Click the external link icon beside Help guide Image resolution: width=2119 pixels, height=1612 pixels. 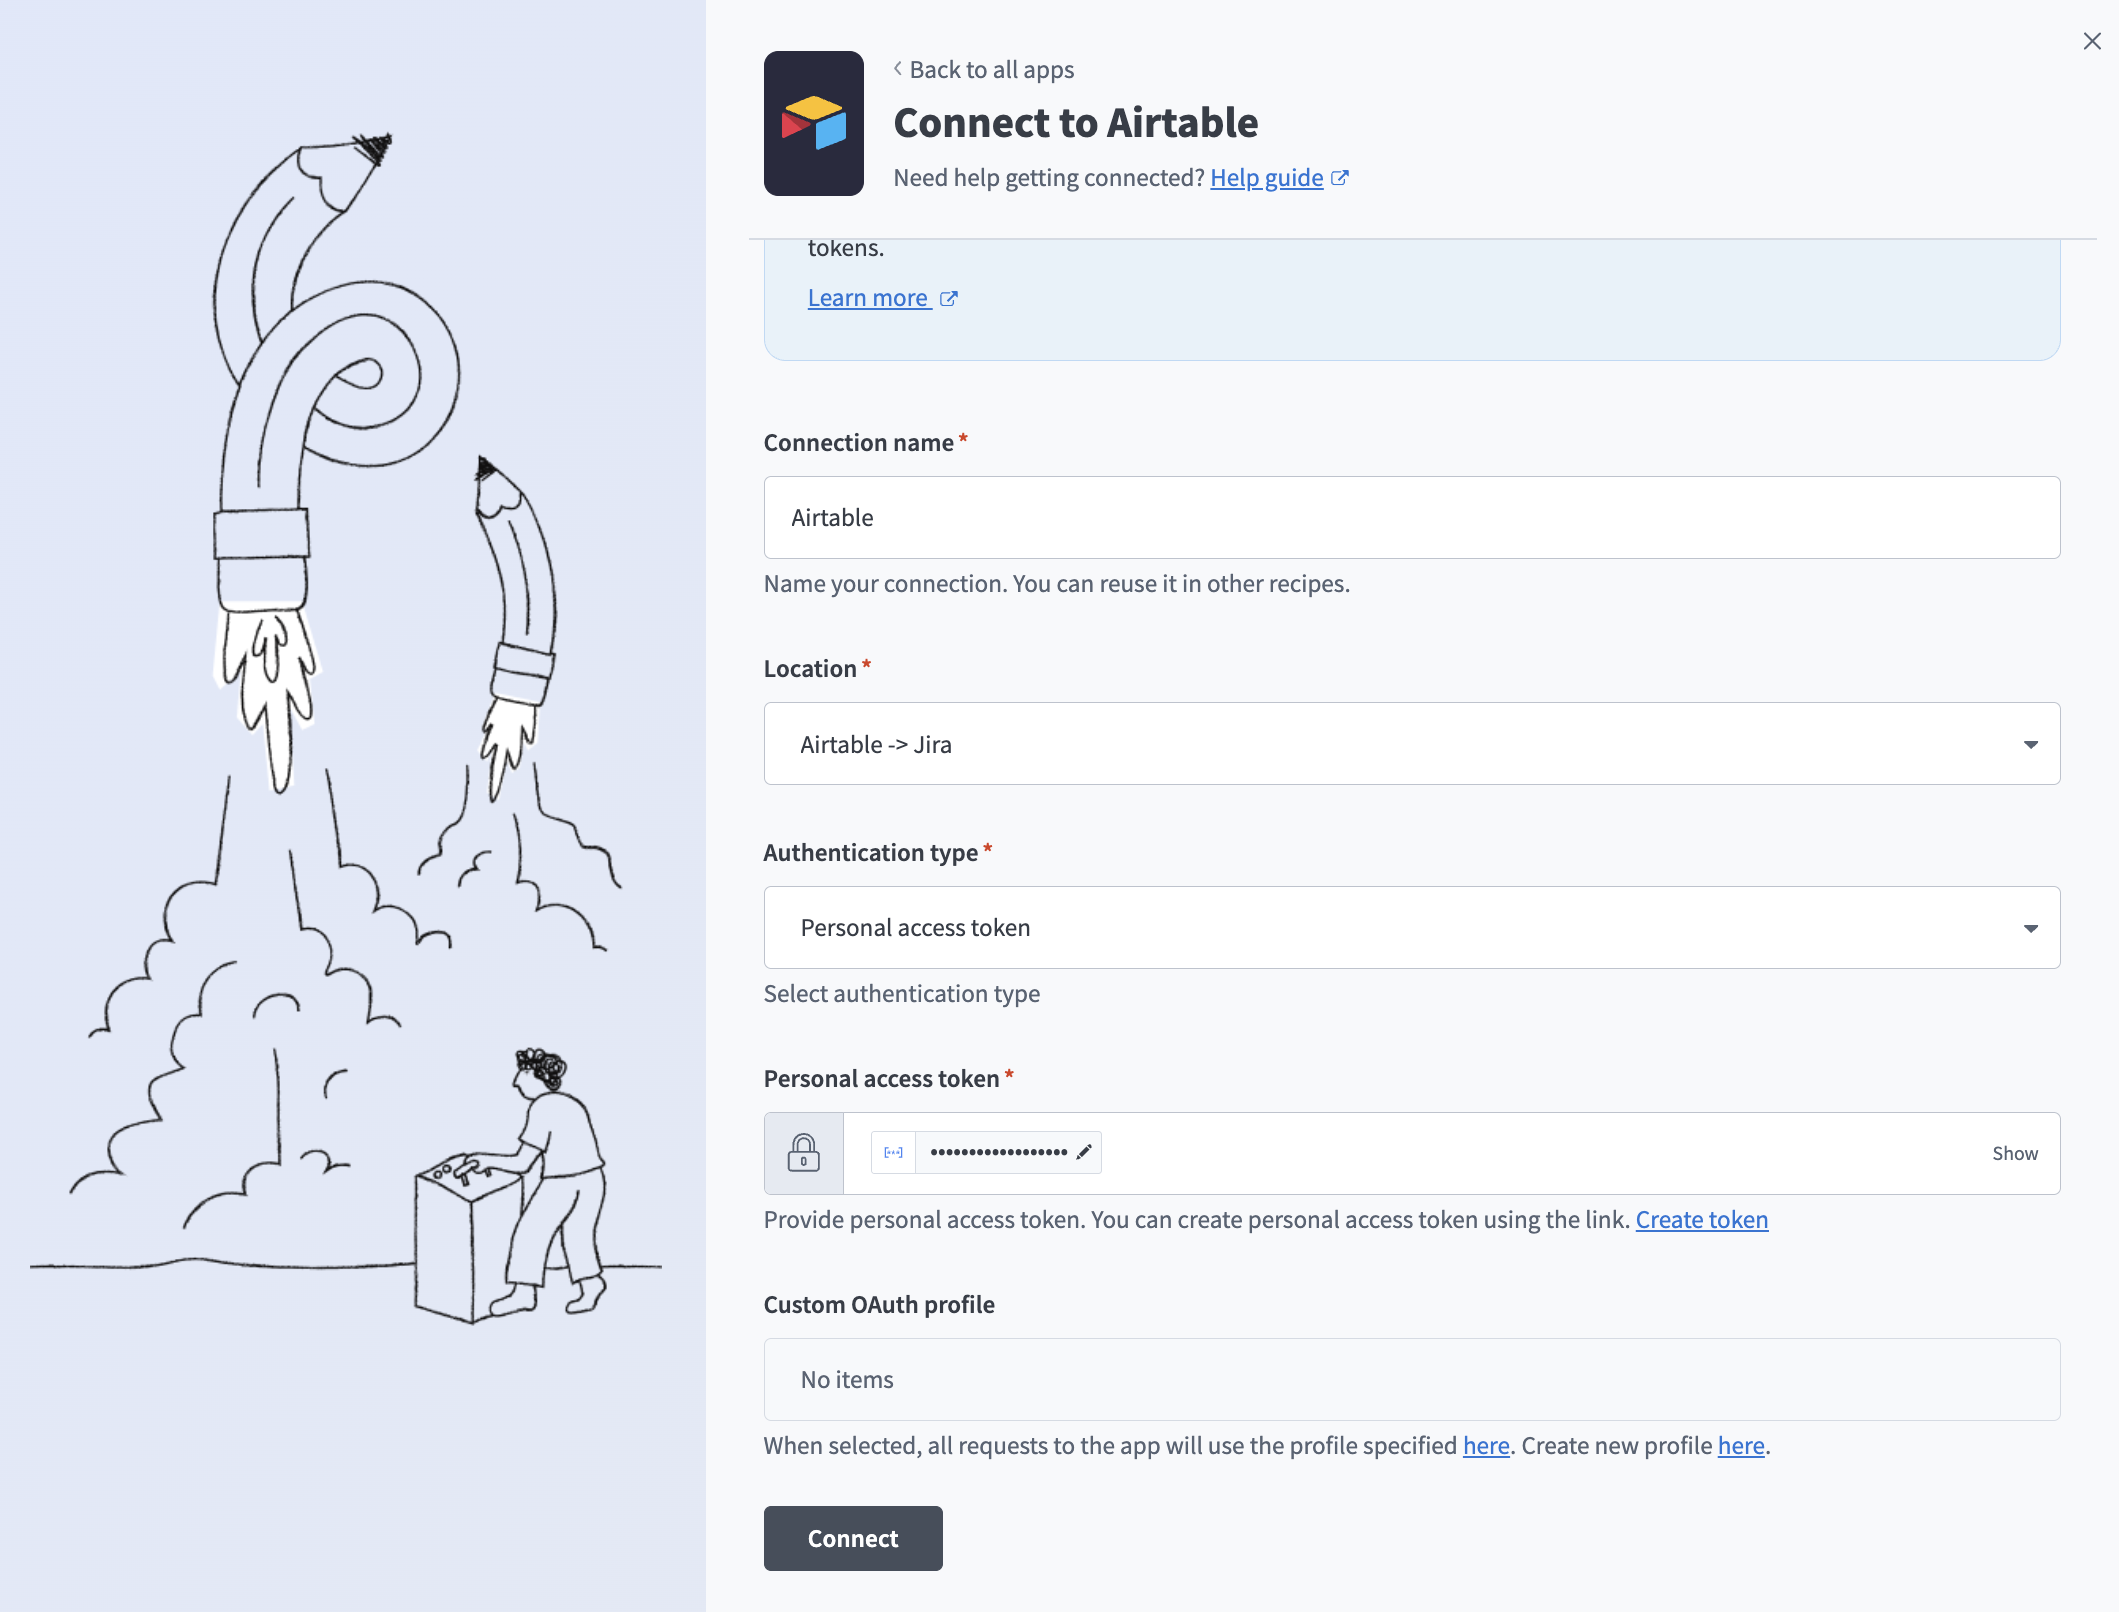pyautogui.click(x=1341, y=177)
